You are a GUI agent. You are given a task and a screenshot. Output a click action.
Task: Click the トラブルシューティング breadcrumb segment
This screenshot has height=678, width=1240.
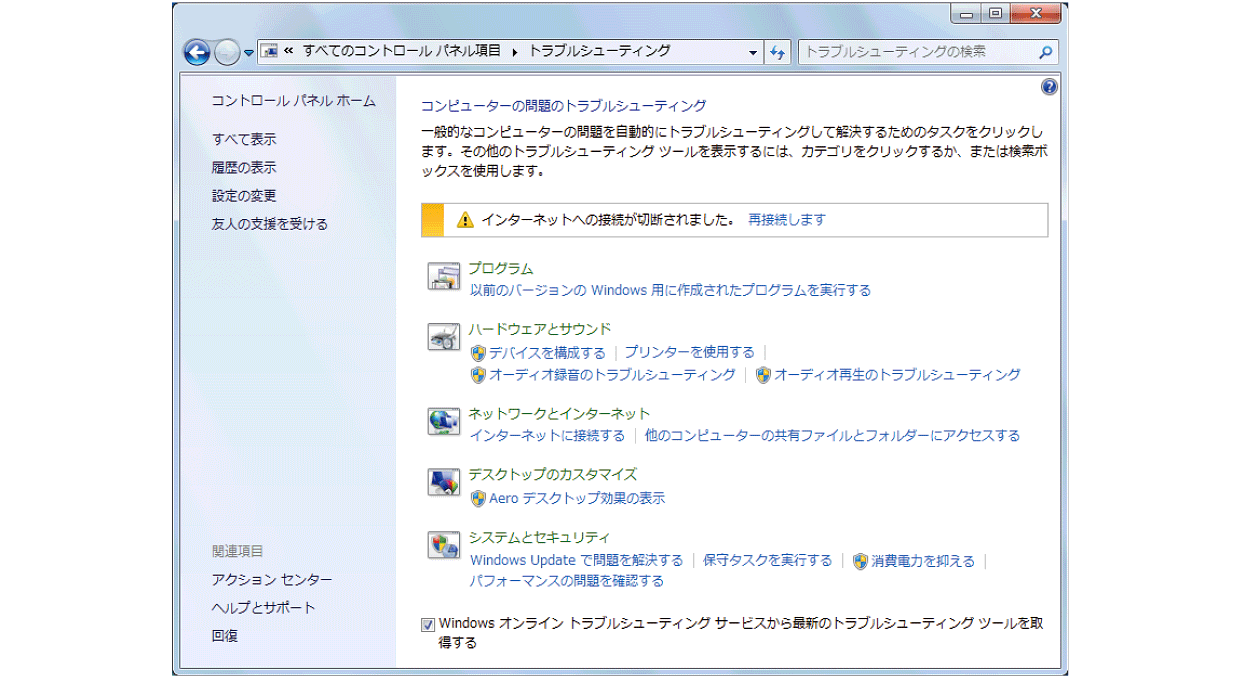pyautogui.click(x=599, y=51)
